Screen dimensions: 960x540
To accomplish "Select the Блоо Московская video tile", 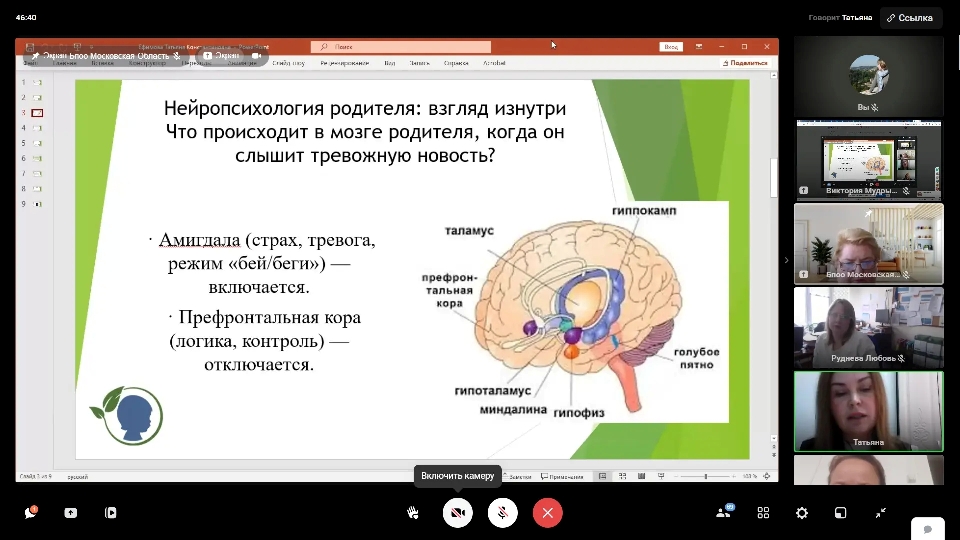I will [x=868, y=243].
